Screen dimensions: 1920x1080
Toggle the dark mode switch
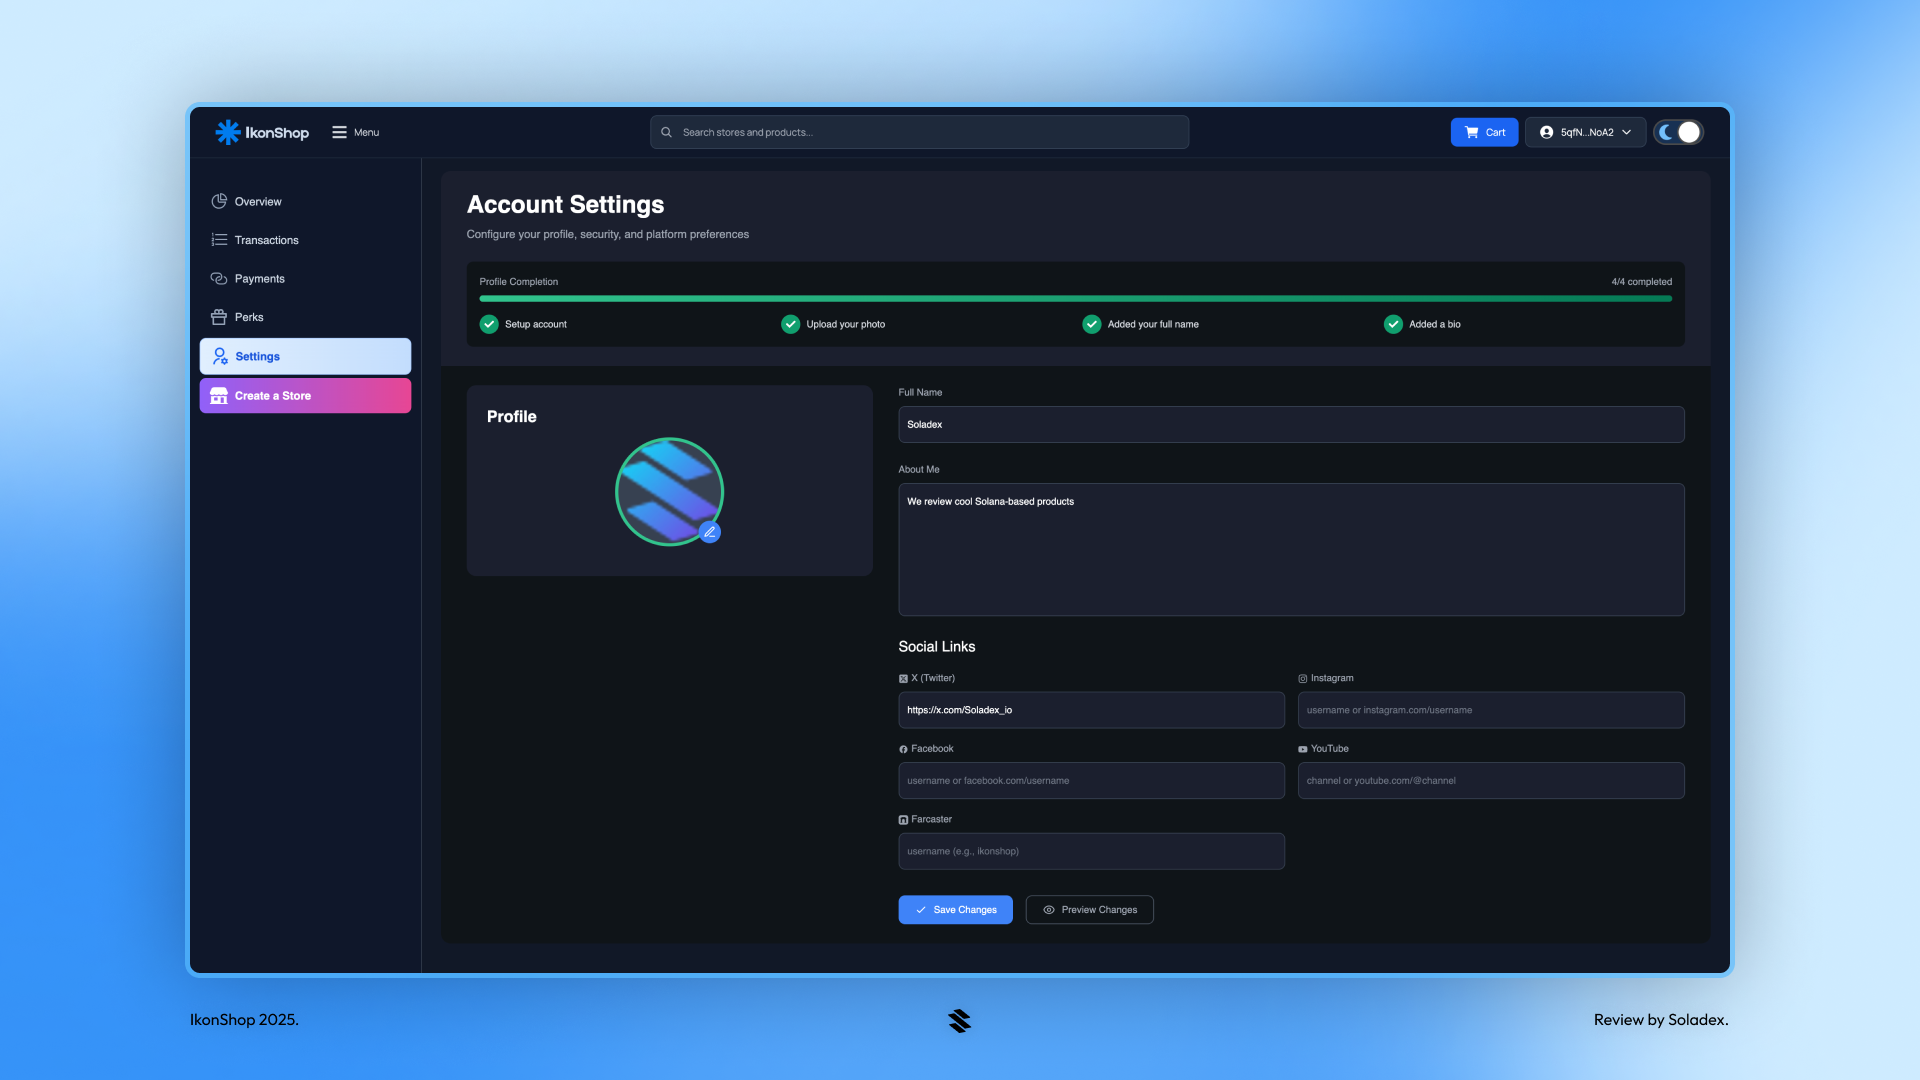(x=1678, y=132)
